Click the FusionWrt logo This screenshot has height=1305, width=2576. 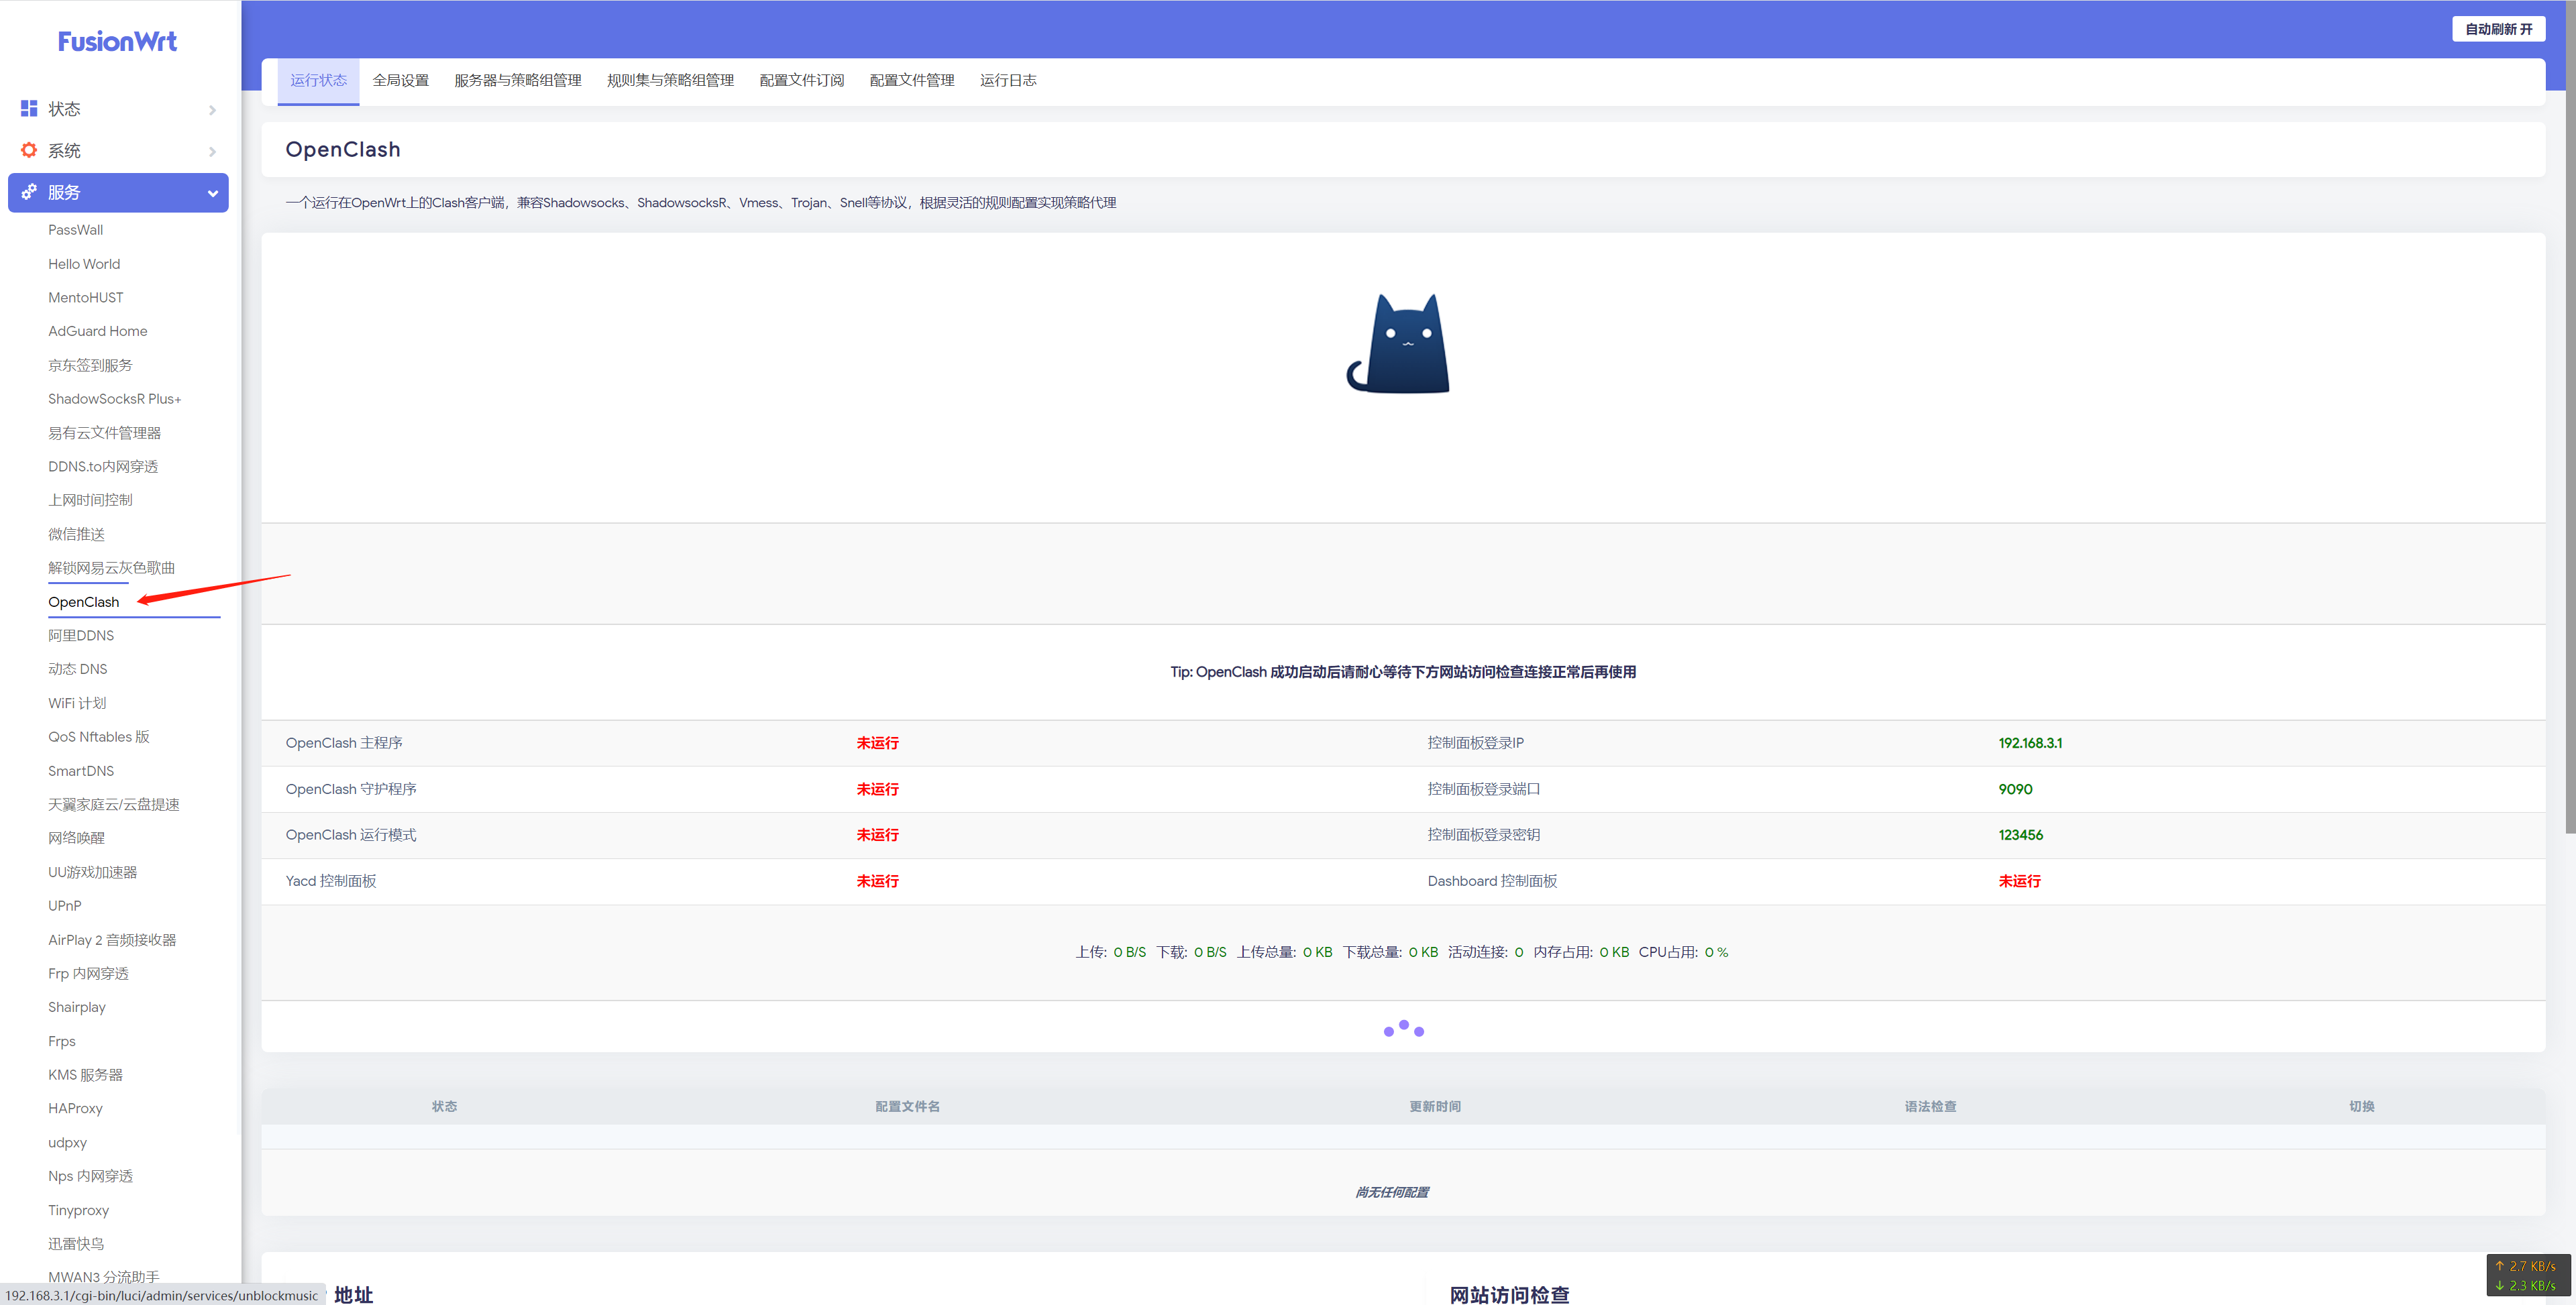117,42
